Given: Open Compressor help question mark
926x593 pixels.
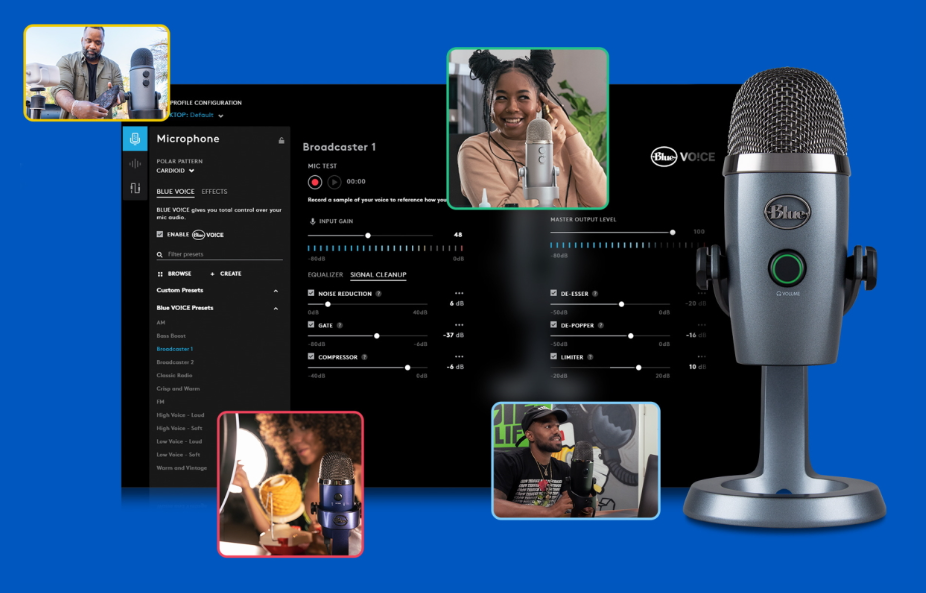Looking at the screenshot, I should [x=364, y=357].
